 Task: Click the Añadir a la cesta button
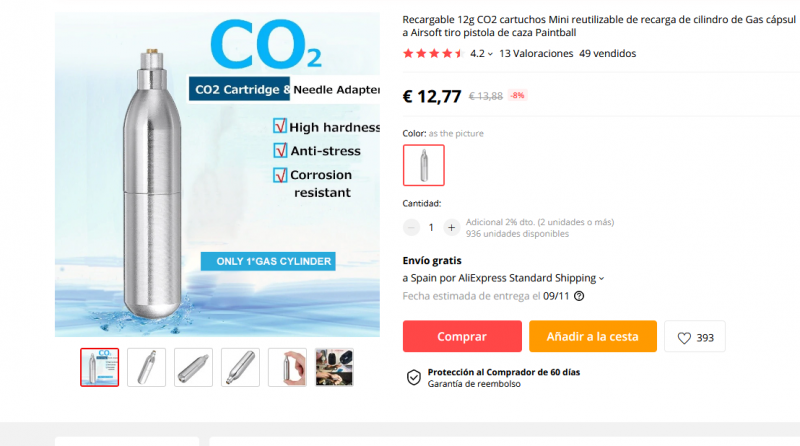click(593, 337)
